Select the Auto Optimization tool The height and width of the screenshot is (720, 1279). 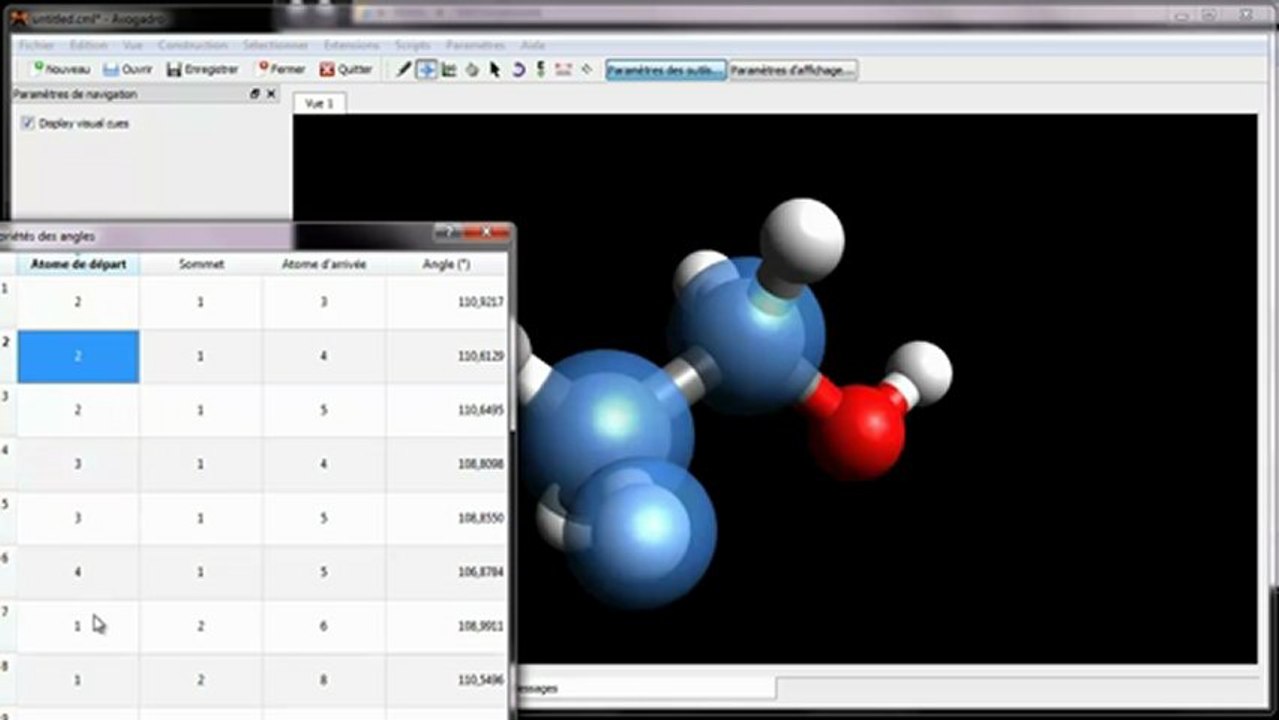pos(541,70)
